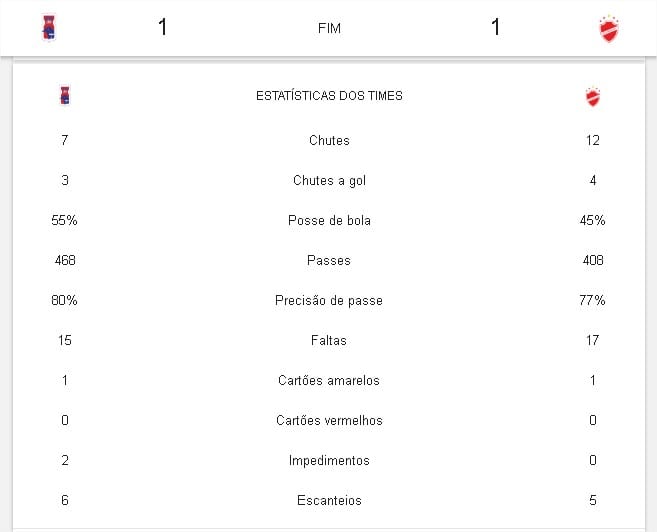
Task: Click the Cartões vermelhos label
Action: pyautogui.click(x=329, y=420)
